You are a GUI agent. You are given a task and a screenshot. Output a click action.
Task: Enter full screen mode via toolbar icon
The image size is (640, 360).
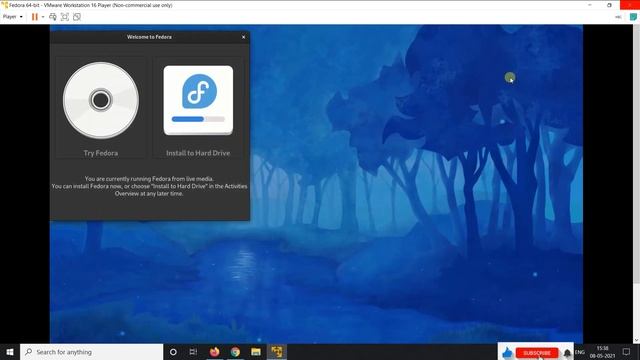click(64, 17)
